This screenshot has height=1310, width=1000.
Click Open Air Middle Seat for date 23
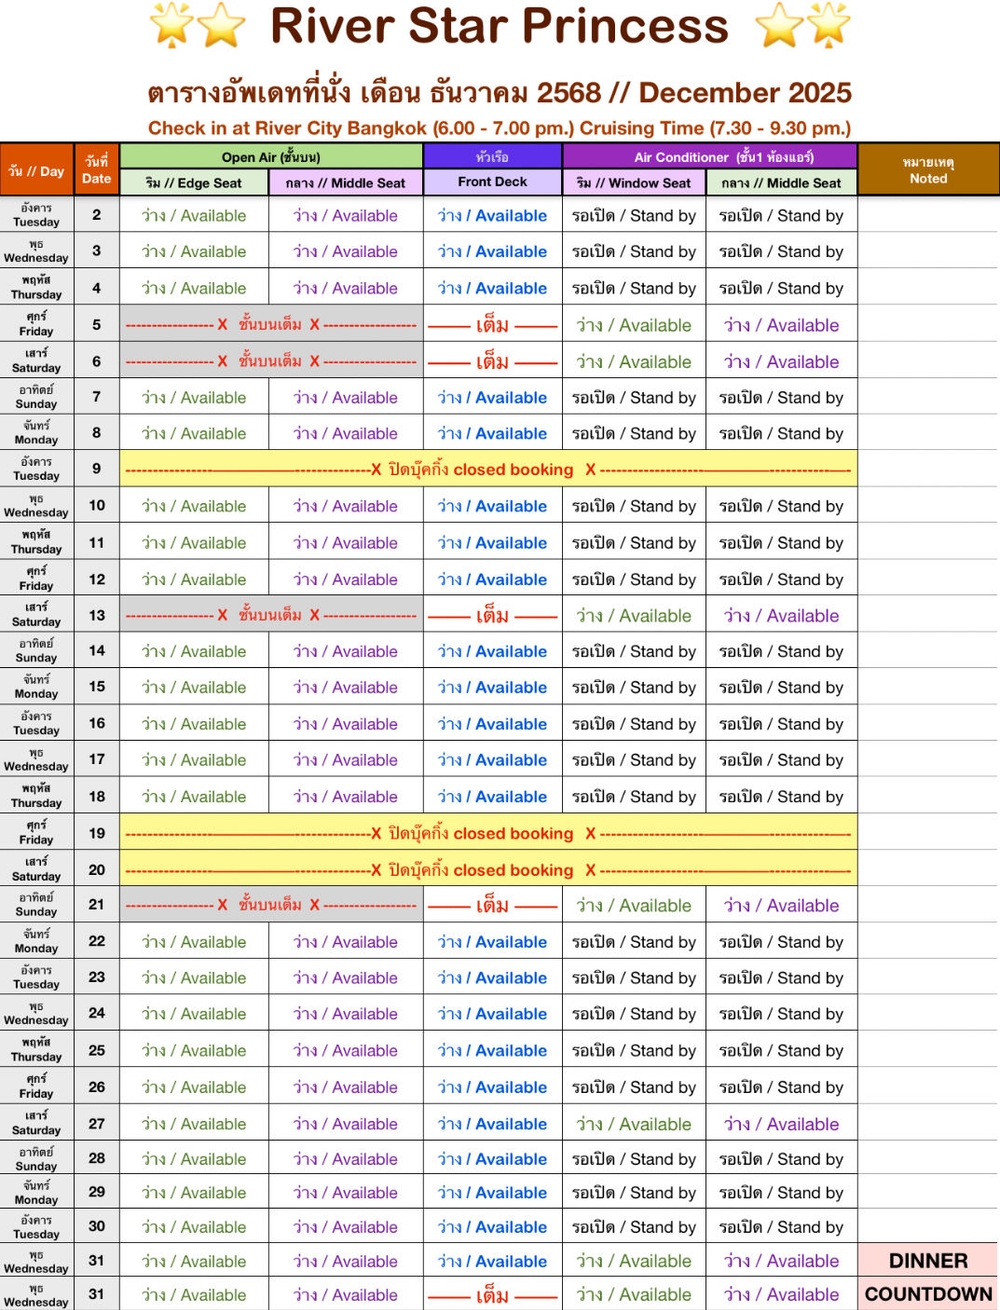coord(346,978)
